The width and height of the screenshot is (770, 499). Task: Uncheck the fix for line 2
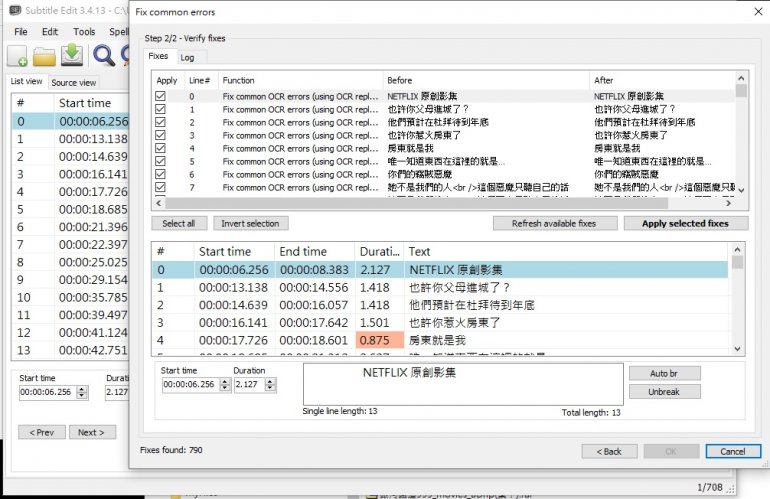coord(160,122)
